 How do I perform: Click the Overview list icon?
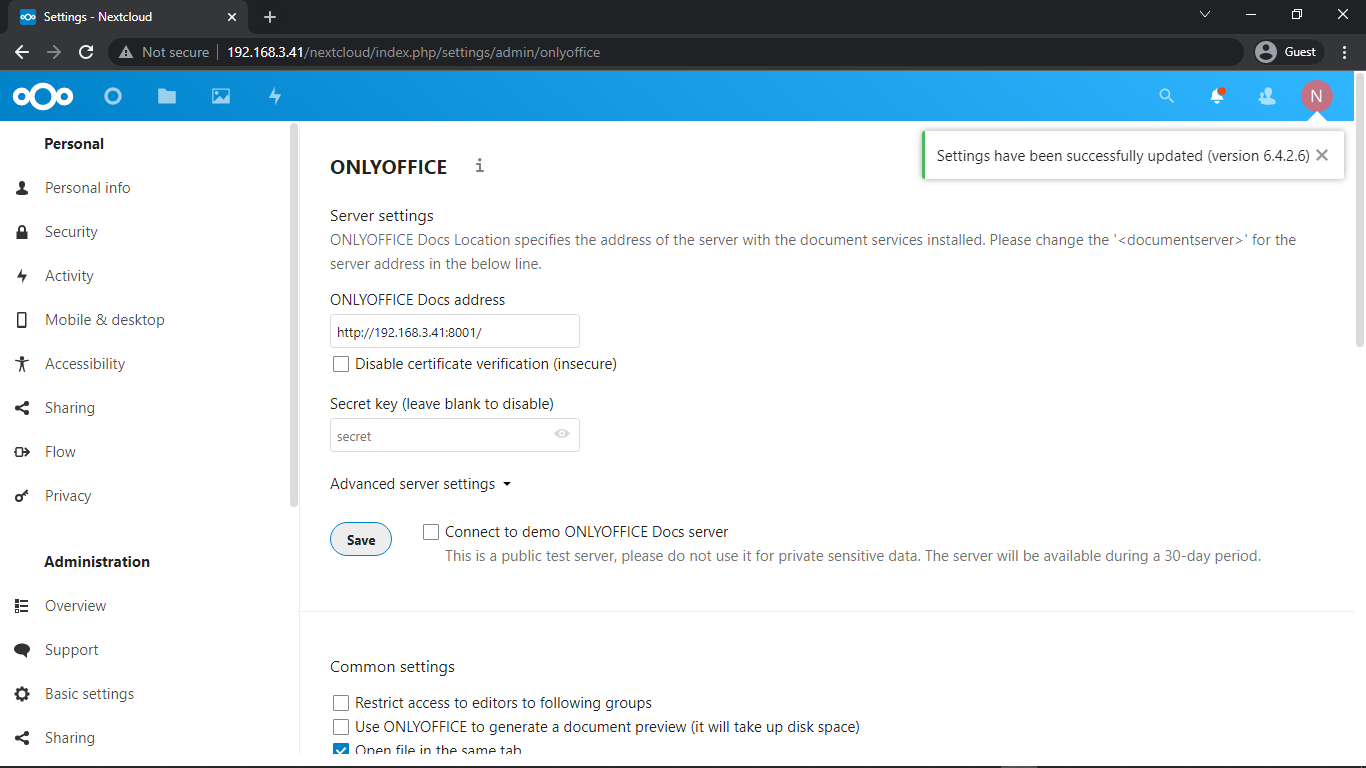22,606
